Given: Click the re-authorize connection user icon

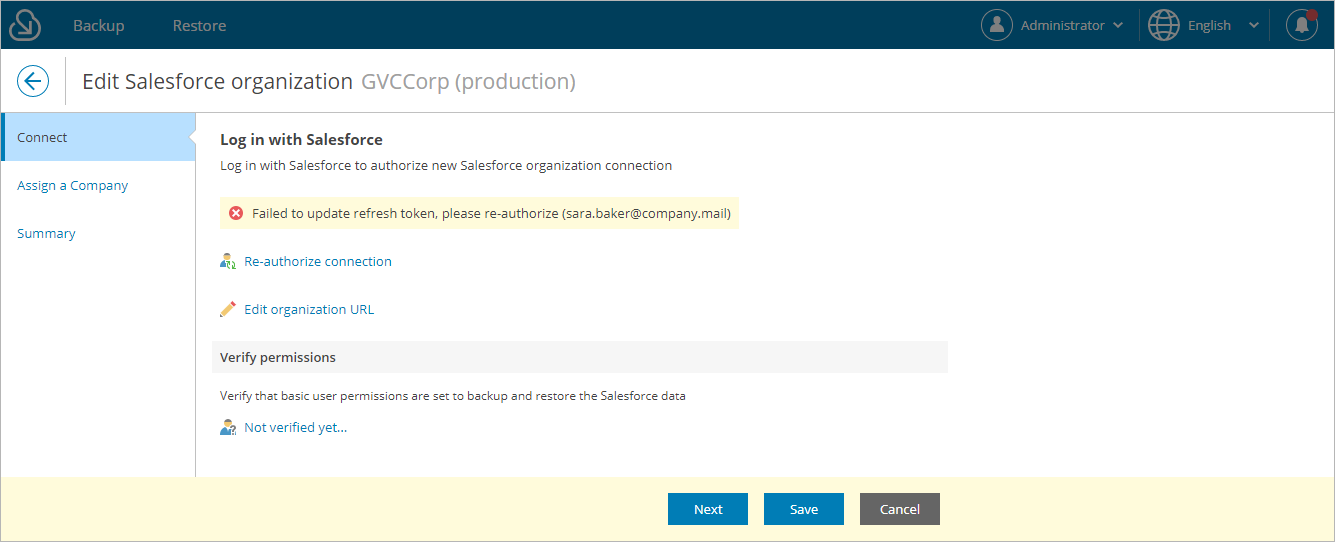Looking at the screenshot, I should point(228,262).
